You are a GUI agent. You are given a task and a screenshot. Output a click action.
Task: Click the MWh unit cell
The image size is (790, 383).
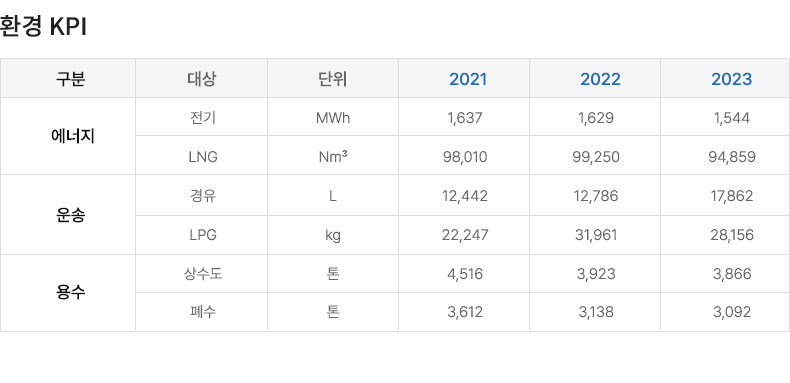click(333, 118)
